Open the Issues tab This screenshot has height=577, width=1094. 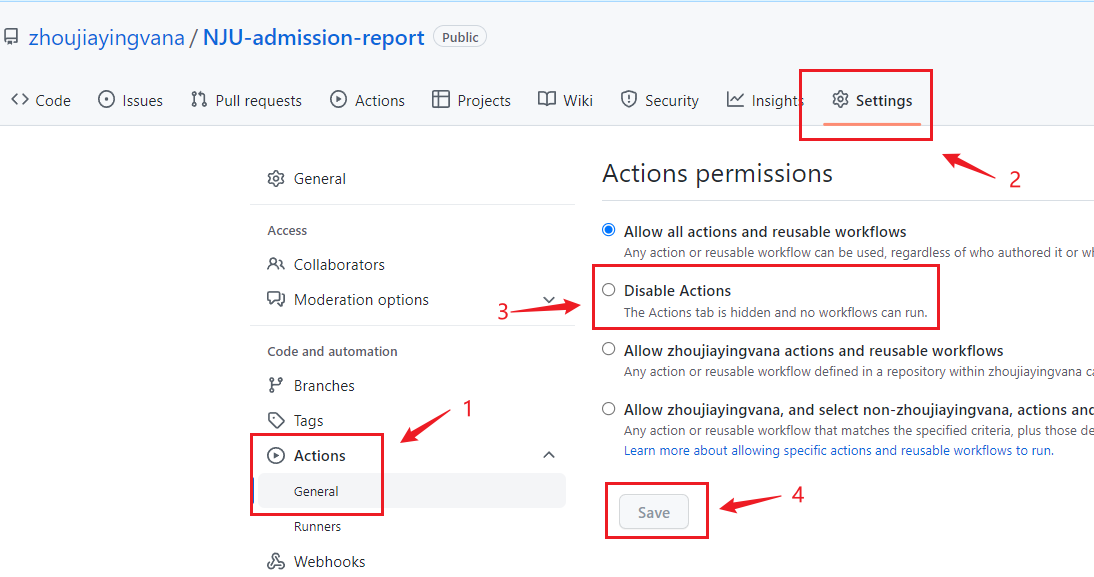coord(130,100)
